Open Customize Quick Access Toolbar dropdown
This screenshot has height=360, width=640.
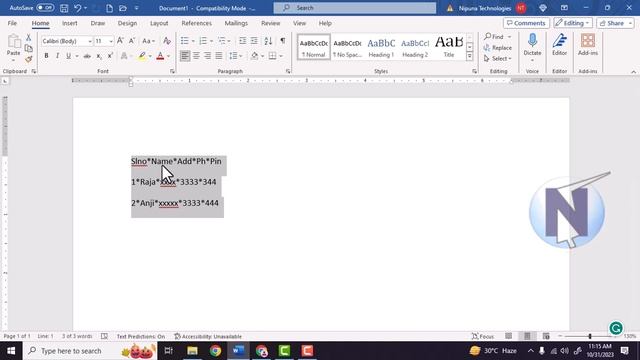coord(136,8)
